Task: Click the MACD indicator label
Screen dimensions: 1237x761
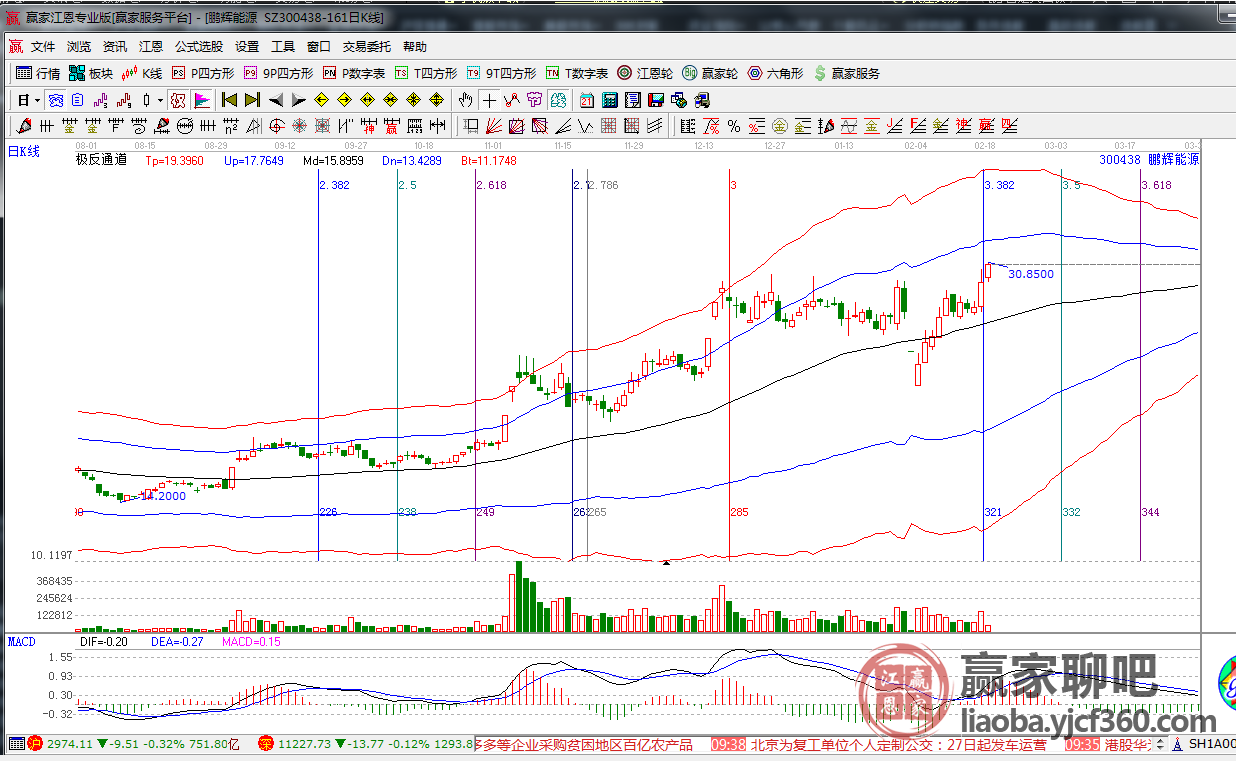Action: coord(21,641)
